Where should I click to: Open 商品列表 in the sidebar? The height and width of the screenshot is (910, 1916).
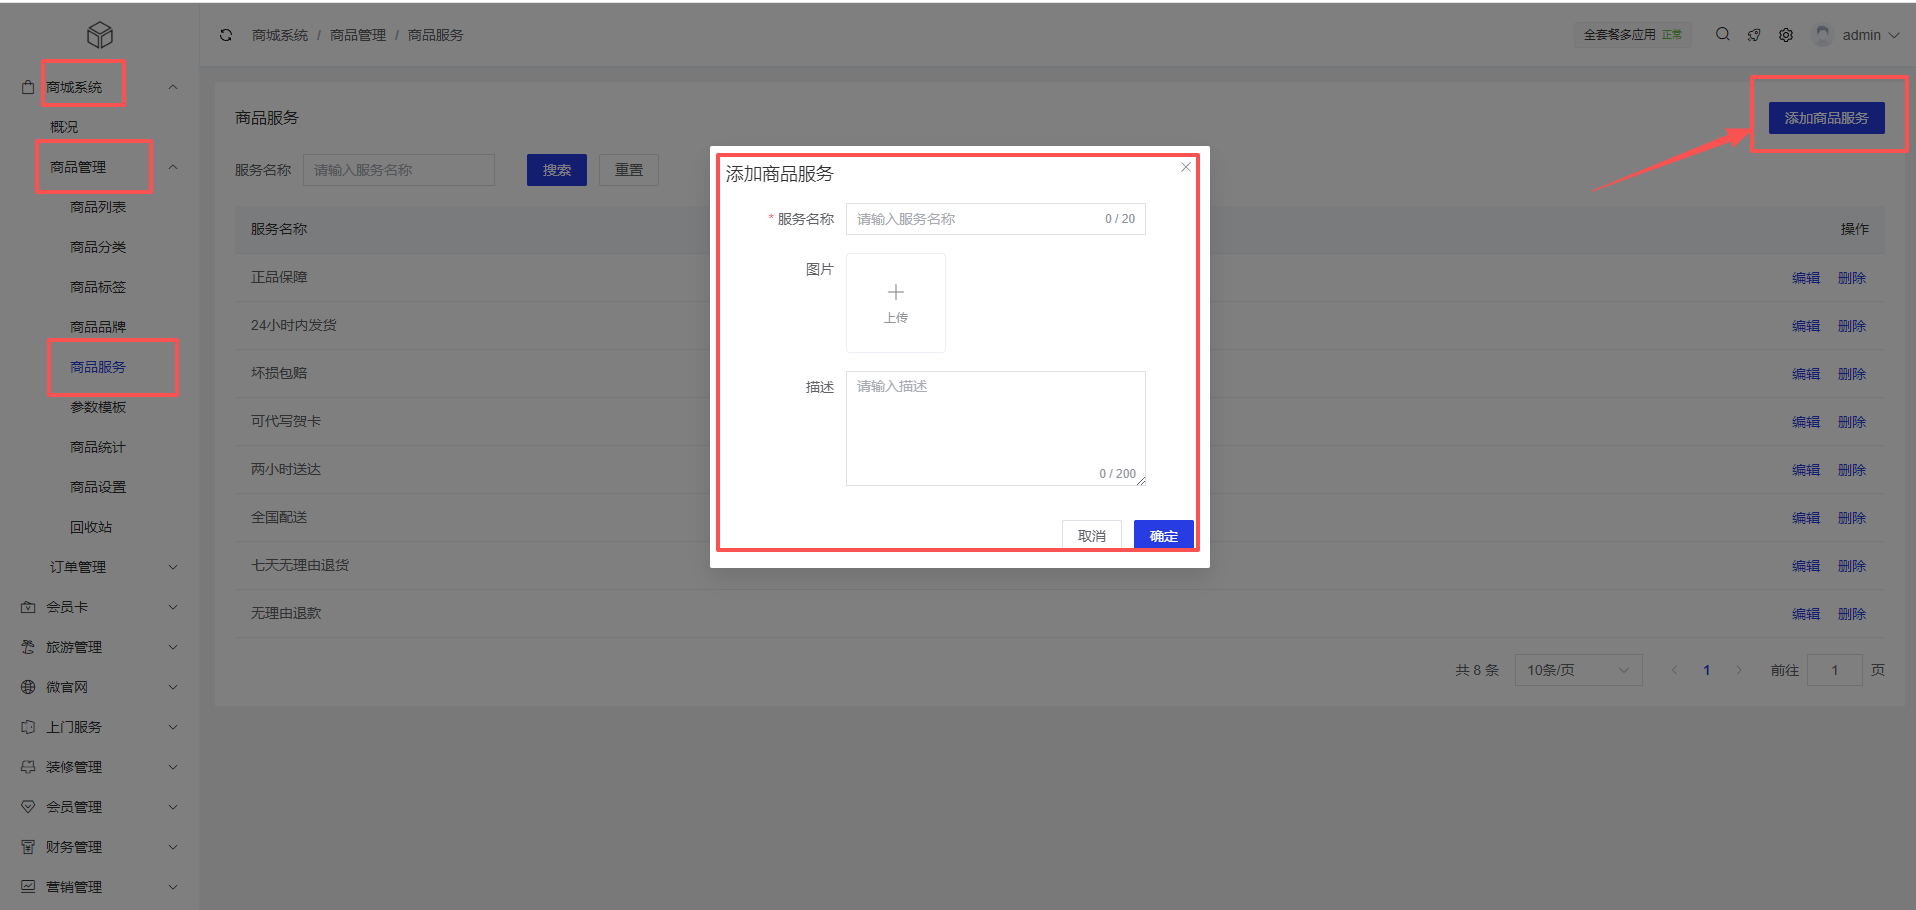(x=98, y=207)
